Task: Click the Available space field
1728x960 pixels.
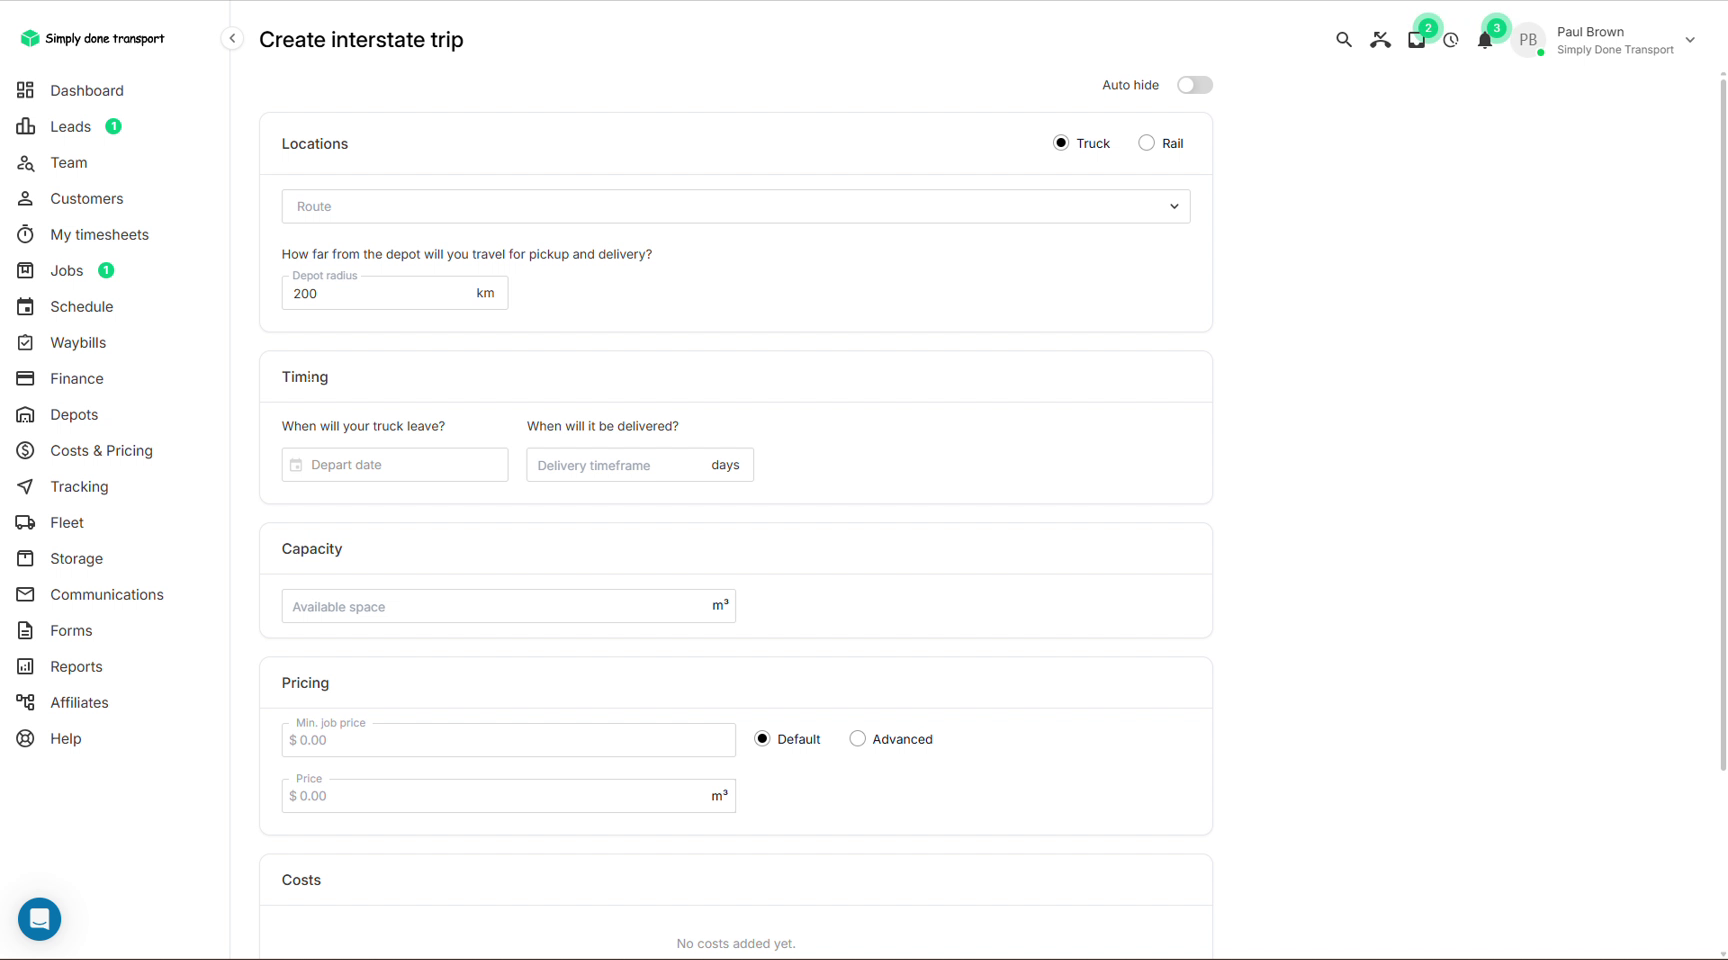Action: (x=509, y=606)
